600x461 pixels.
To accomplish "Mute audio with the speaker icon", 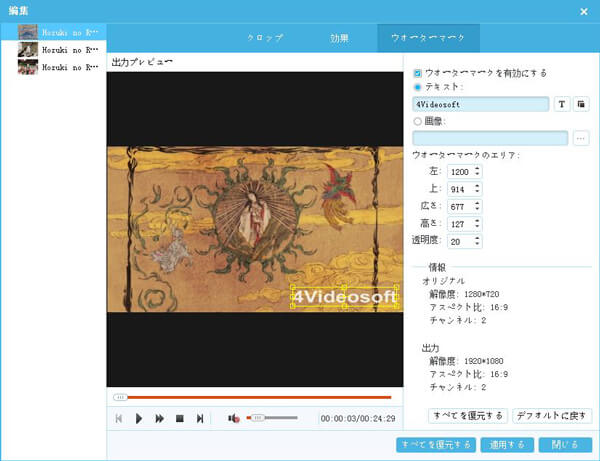I will 233,418.
